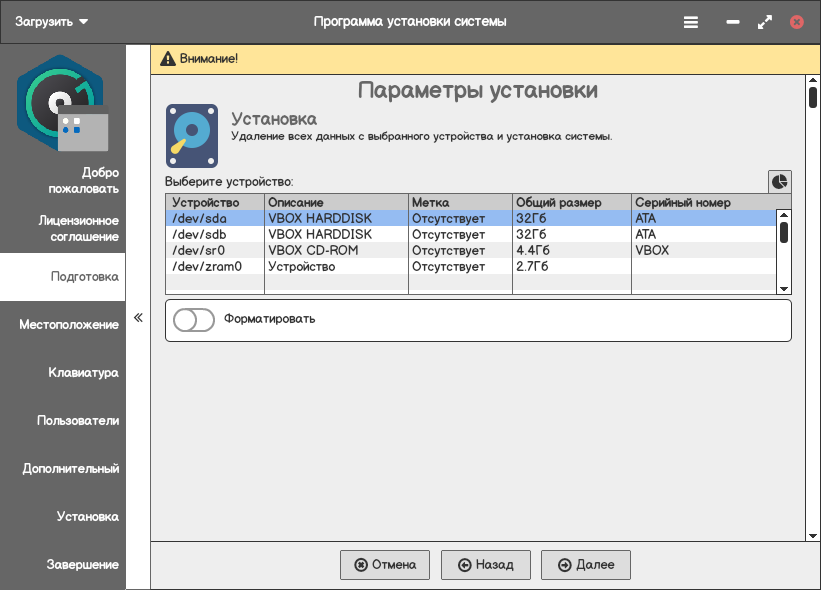The width and height of the screenshot is (821, 590).
Task: Go to Пользователи step
Action: click(x=77, y=420)
